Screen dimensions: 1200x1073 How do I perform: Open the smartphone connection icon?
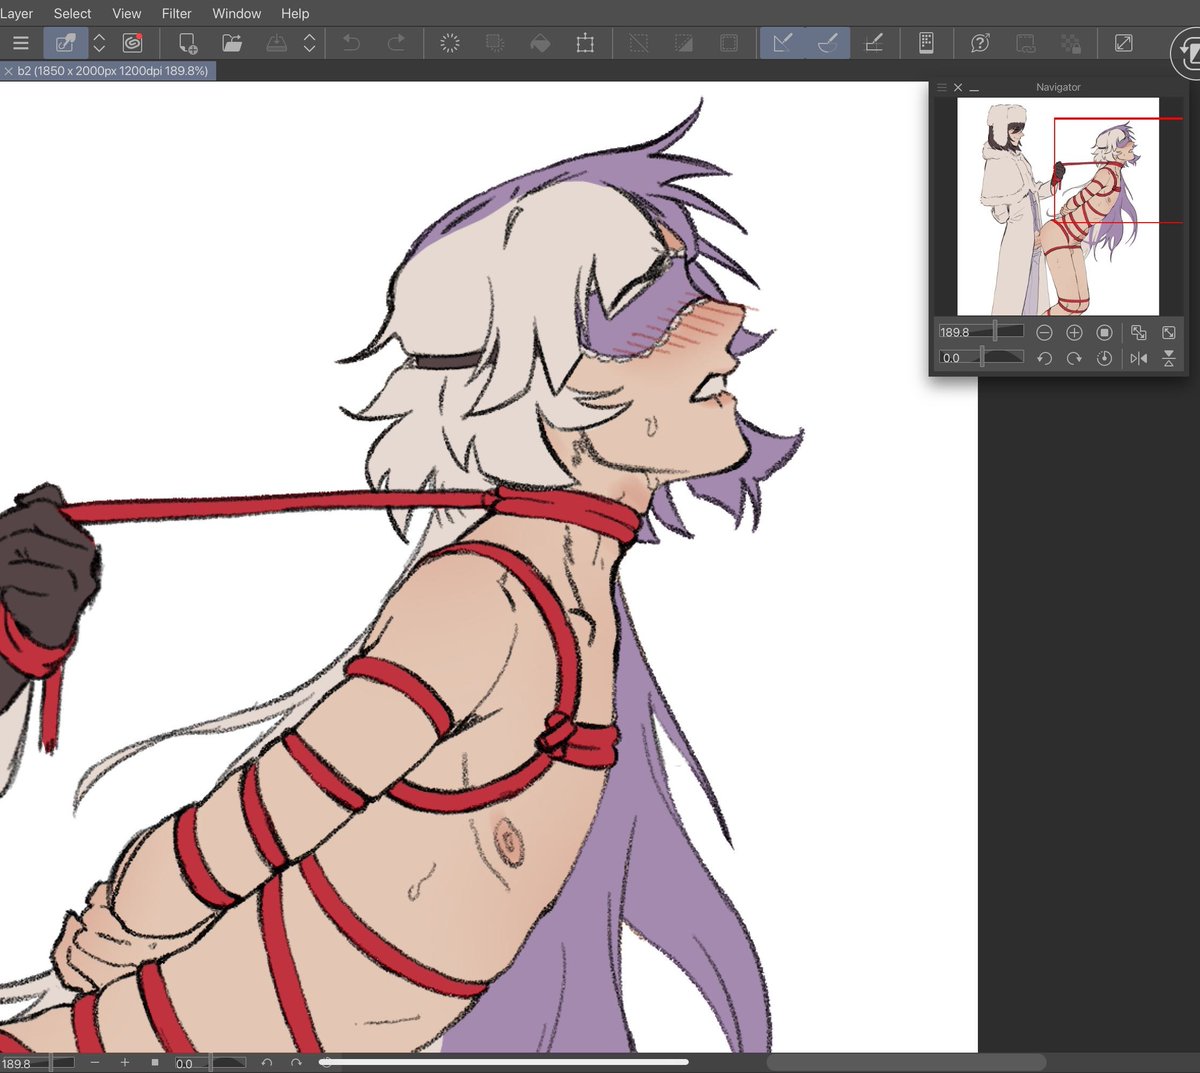click(x=926, y=43)
